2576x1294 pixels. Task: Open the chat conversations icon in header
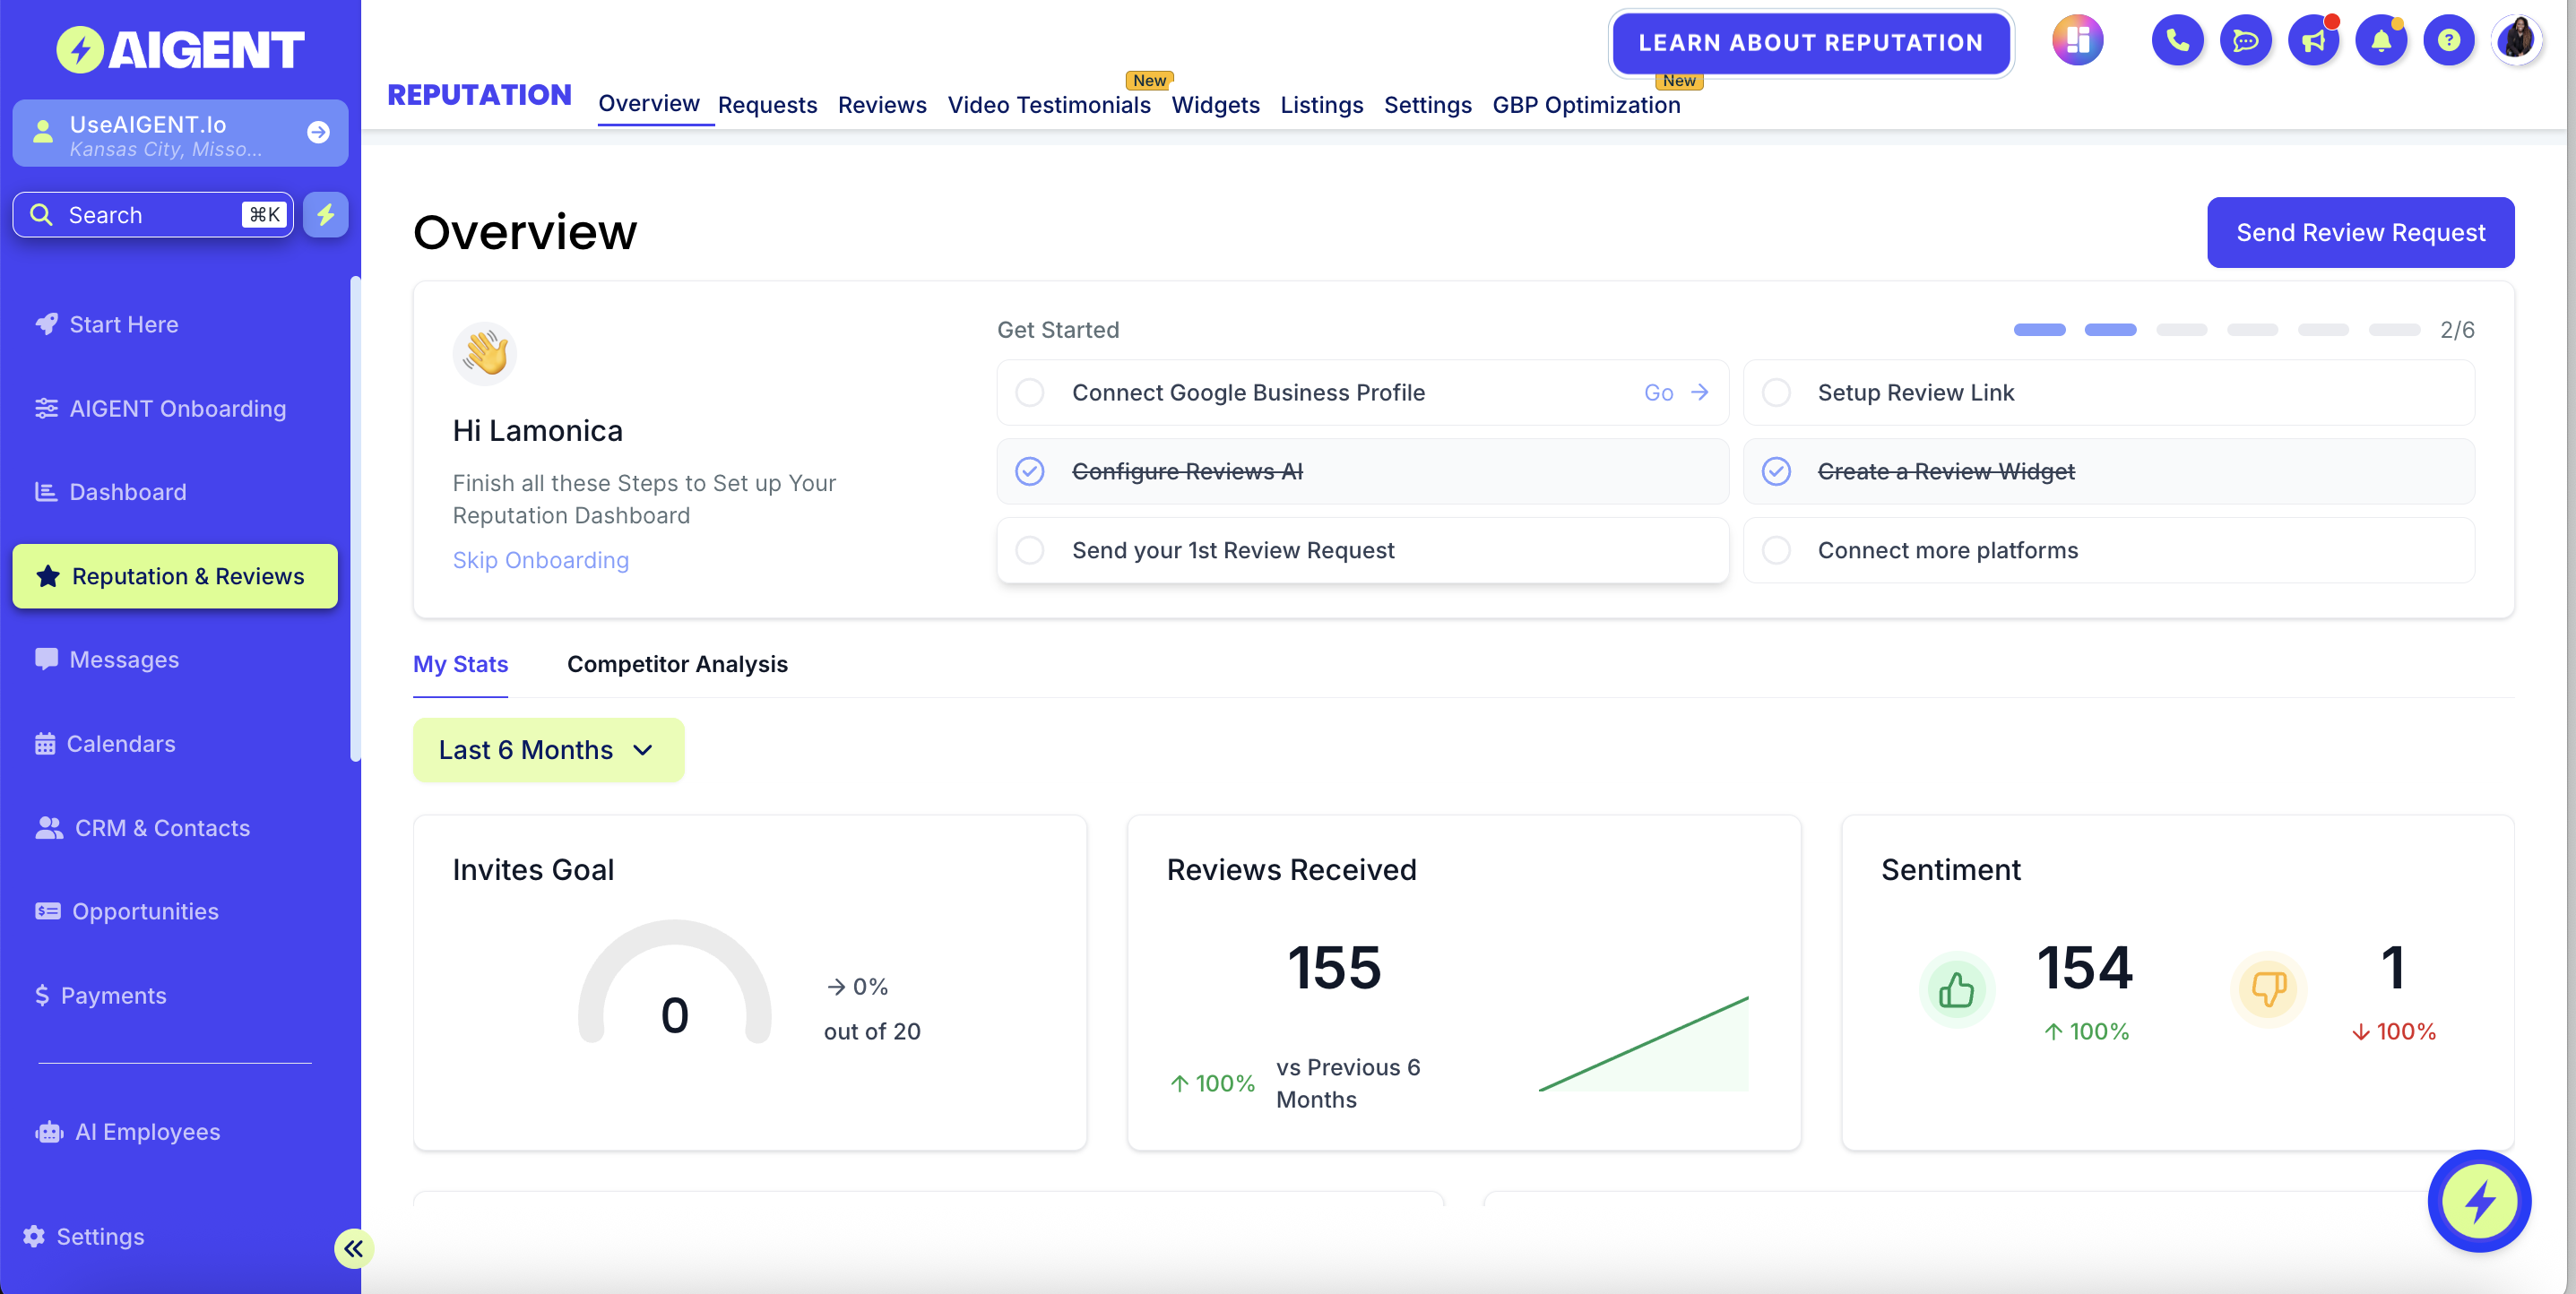point(2245,41)
